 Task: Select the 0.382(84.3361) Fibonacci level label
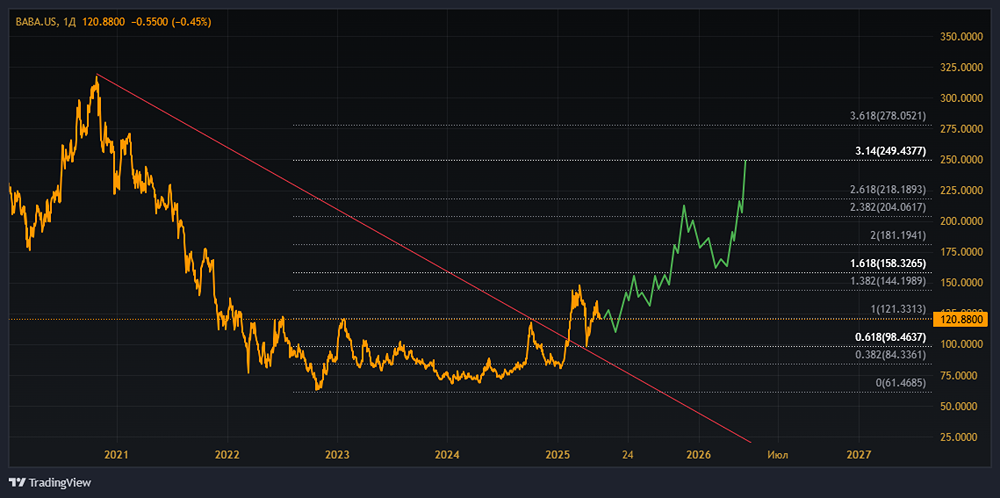point(890,354)
